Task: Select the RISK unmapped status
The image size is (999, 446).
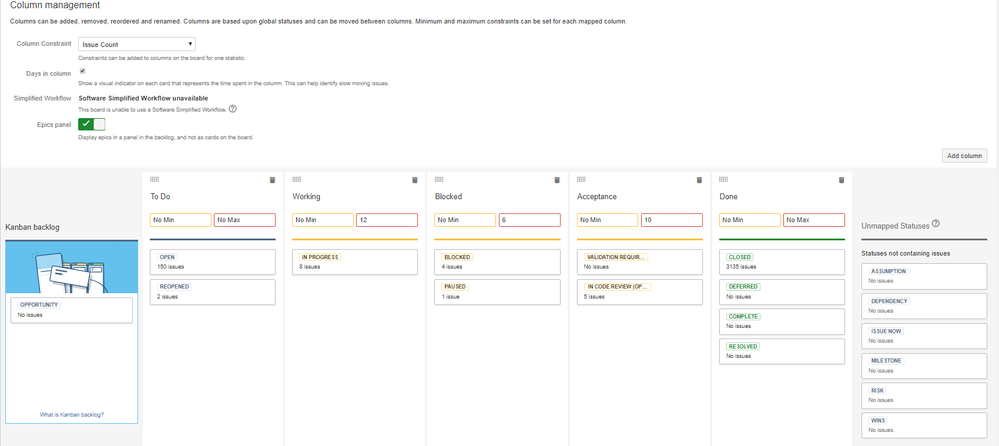Action: pyautogui.click(x=924, y=395)
